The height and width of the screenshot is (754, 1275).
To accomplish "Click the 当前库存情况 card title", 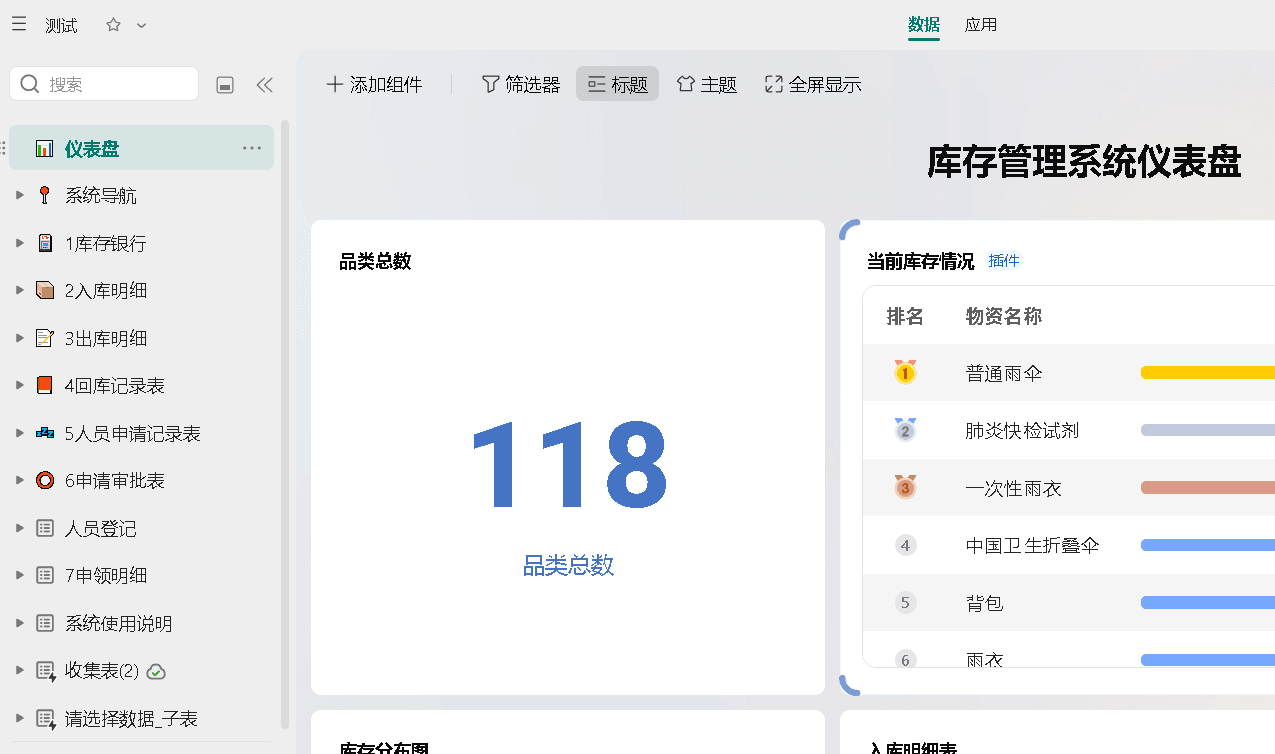I will tap(920, 262).
